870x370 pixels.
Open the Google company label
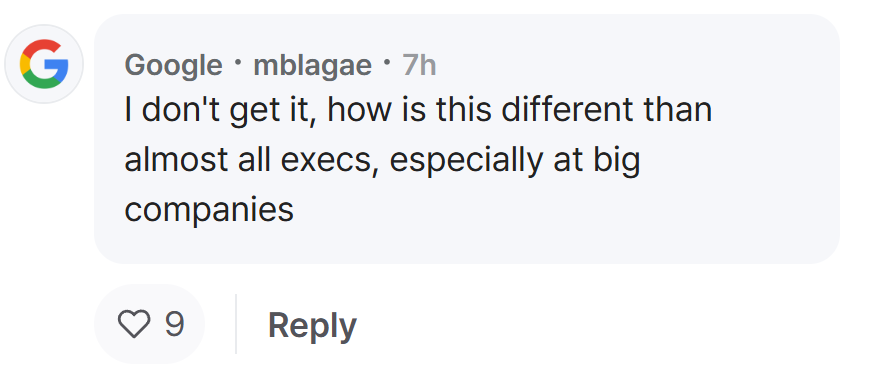(173, 66)
